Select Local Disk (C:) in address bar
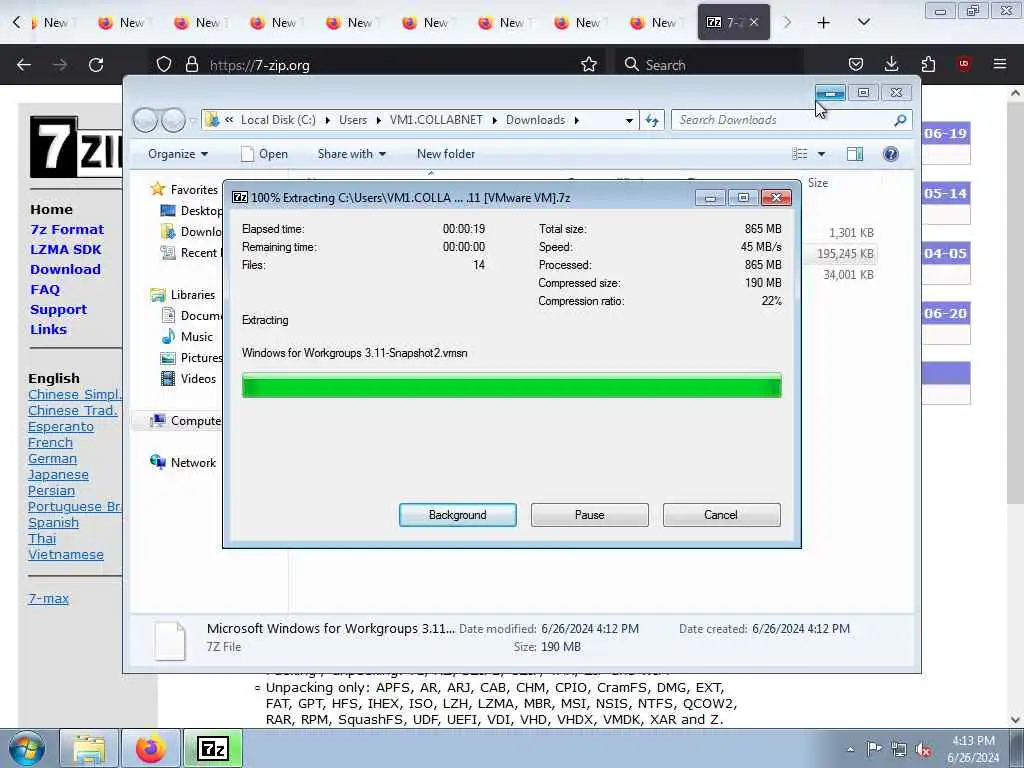Image resolution: width=1024 pixels, height=768 pixels. [278, 120]
